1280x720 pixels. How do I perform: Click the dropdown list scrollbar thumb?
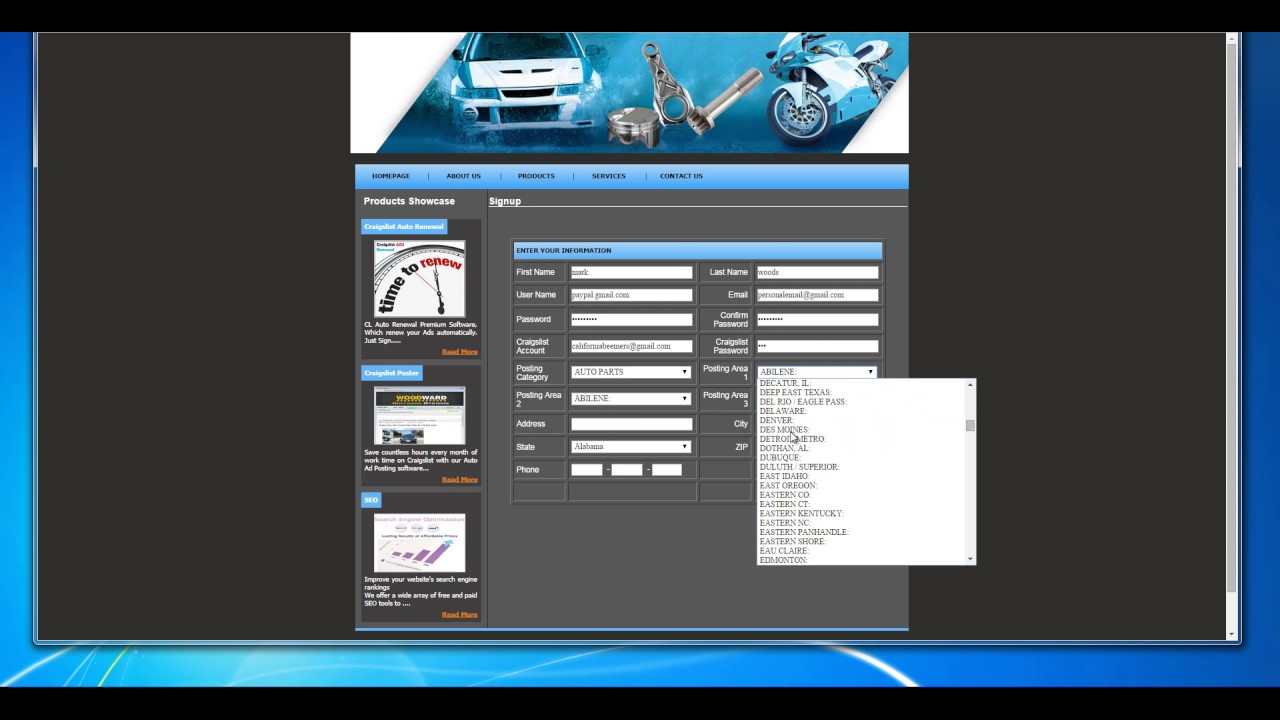click(970, 426)
